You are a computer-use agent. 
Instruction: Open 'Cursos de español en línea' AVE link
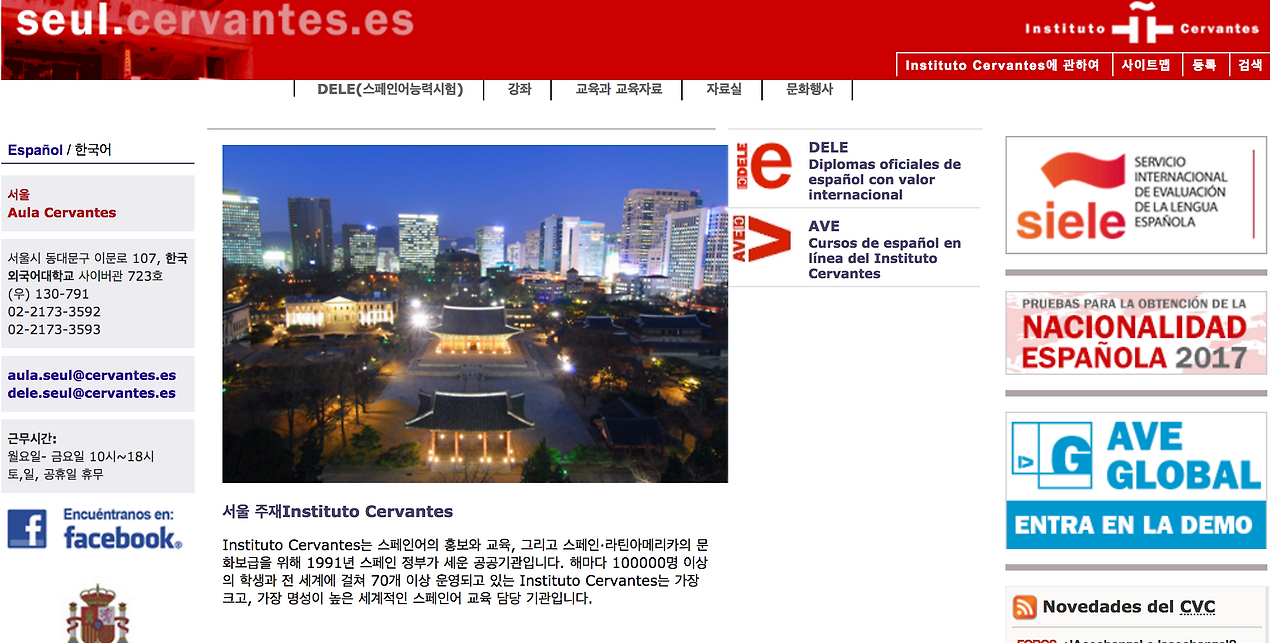[885, 258]
